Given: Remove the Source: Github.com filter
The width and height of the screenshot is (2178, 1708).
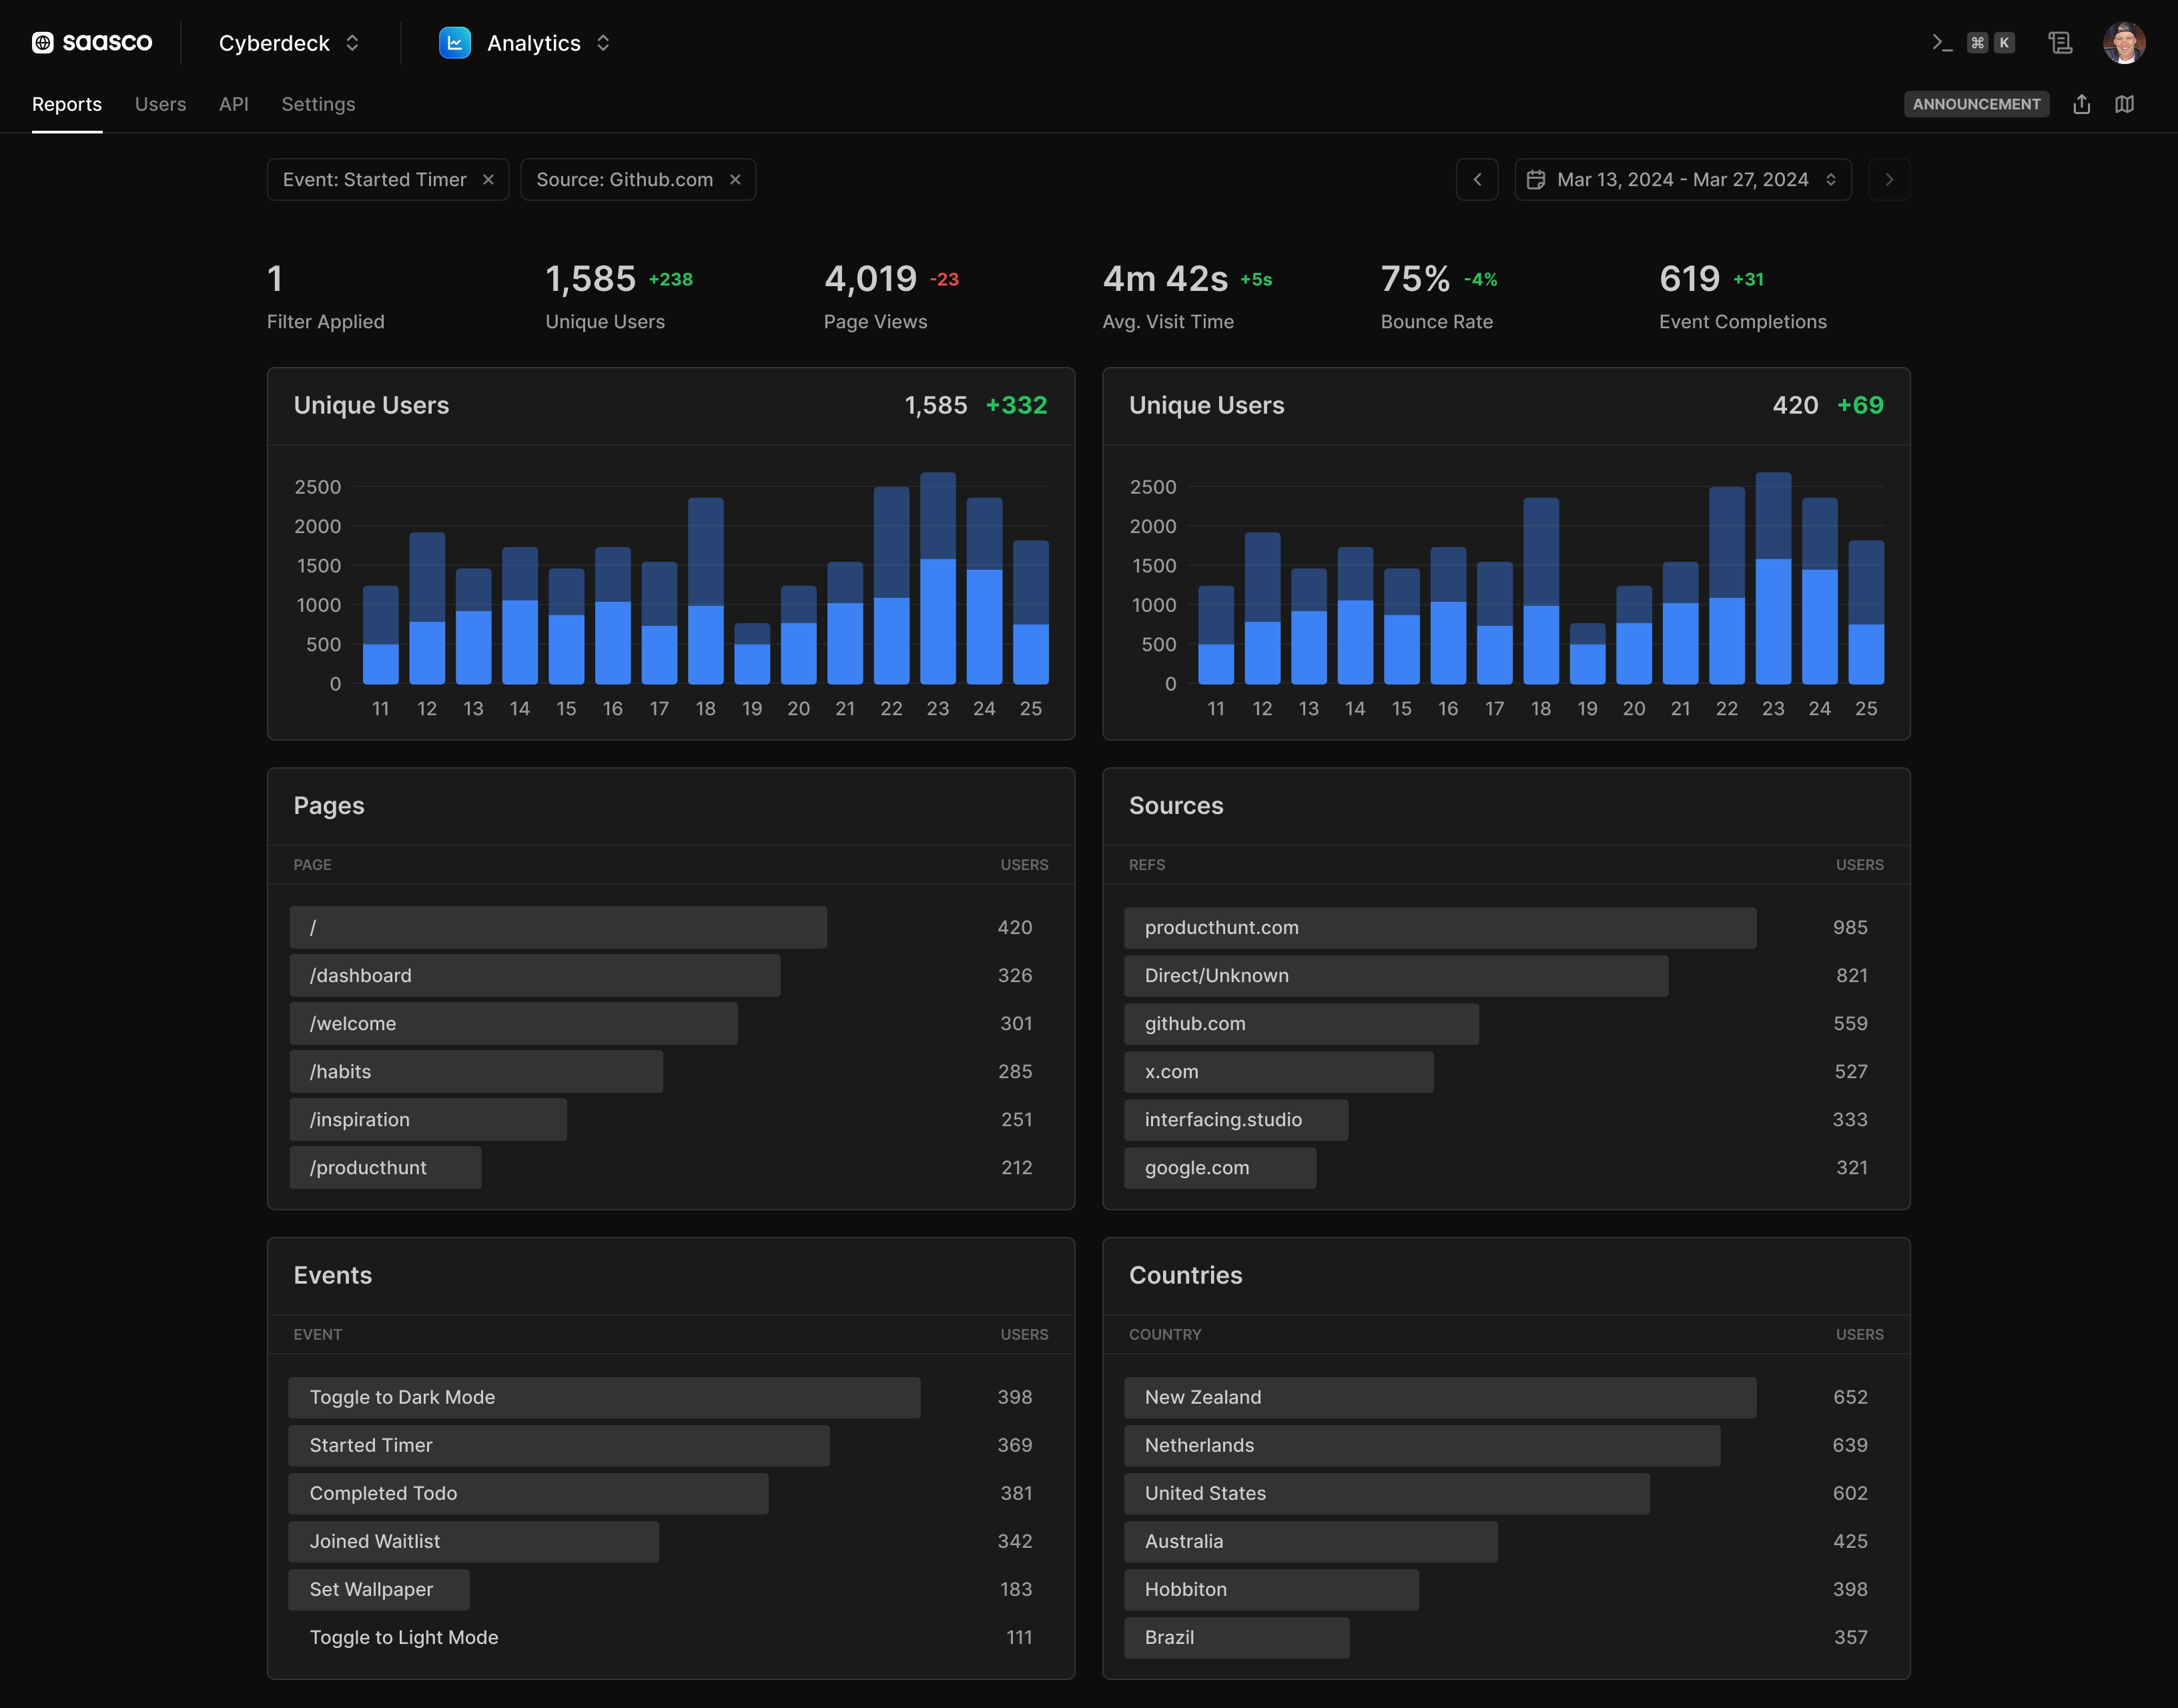Looking at the screenshot, I should [735, 180].
